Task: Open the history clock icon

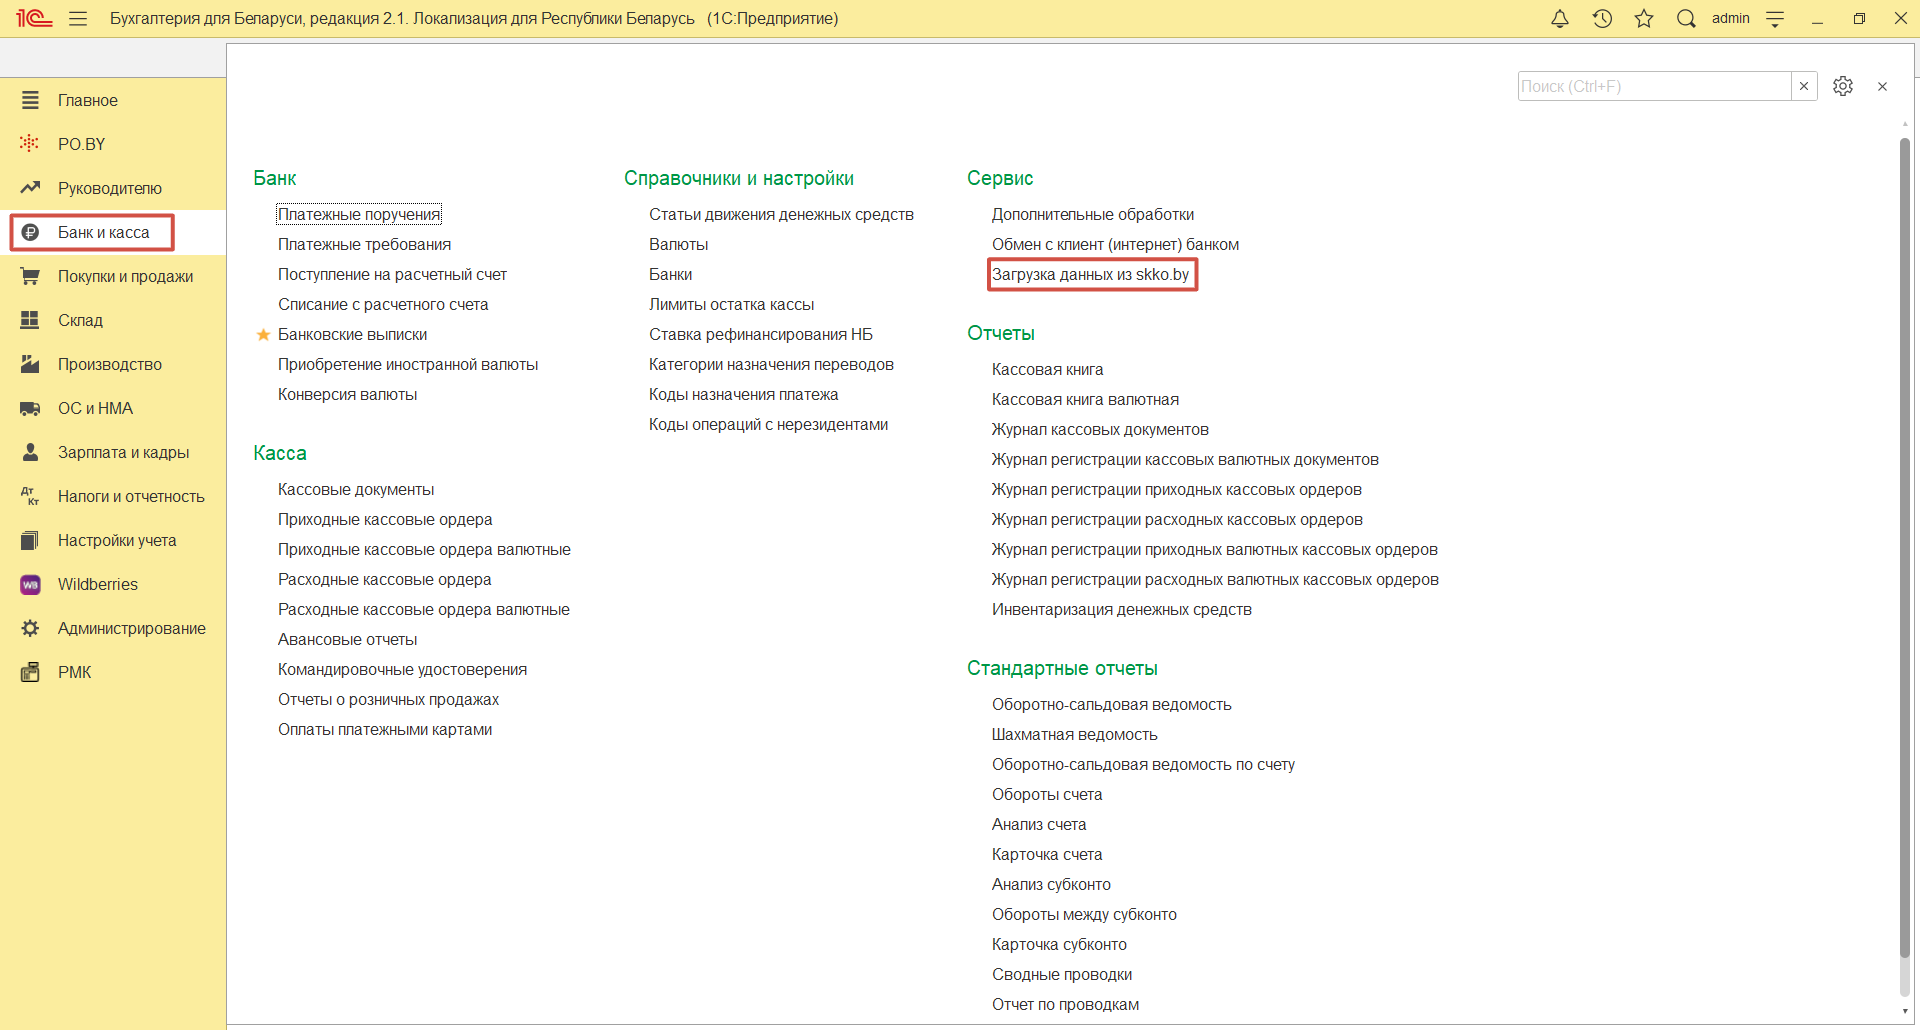Action: click(1602, 19)
